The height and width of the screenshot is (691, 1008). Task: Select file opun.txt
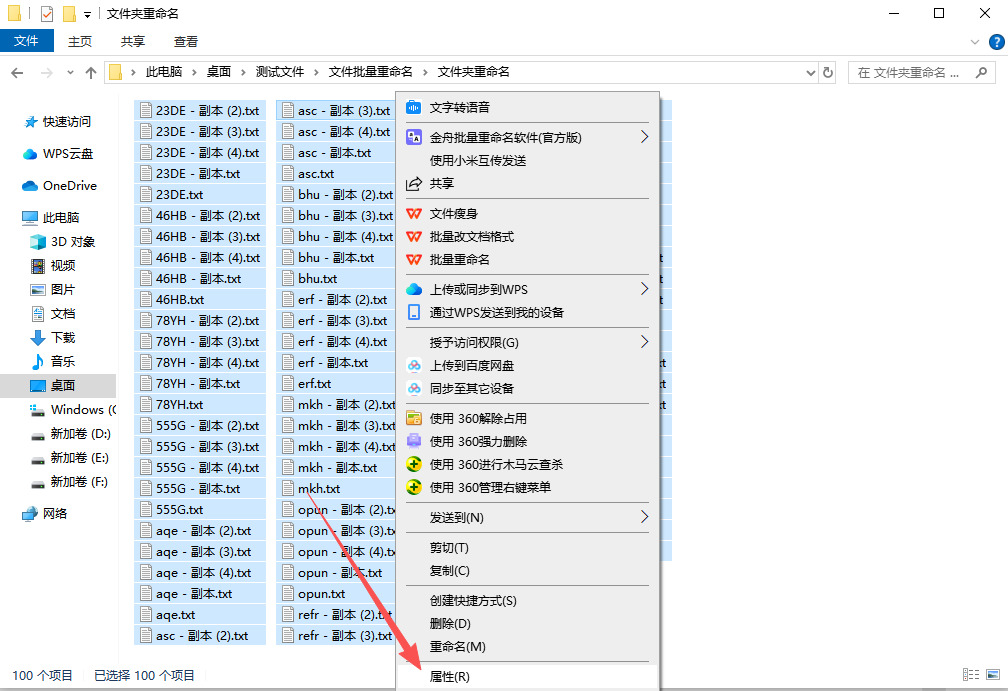[338, 594]
